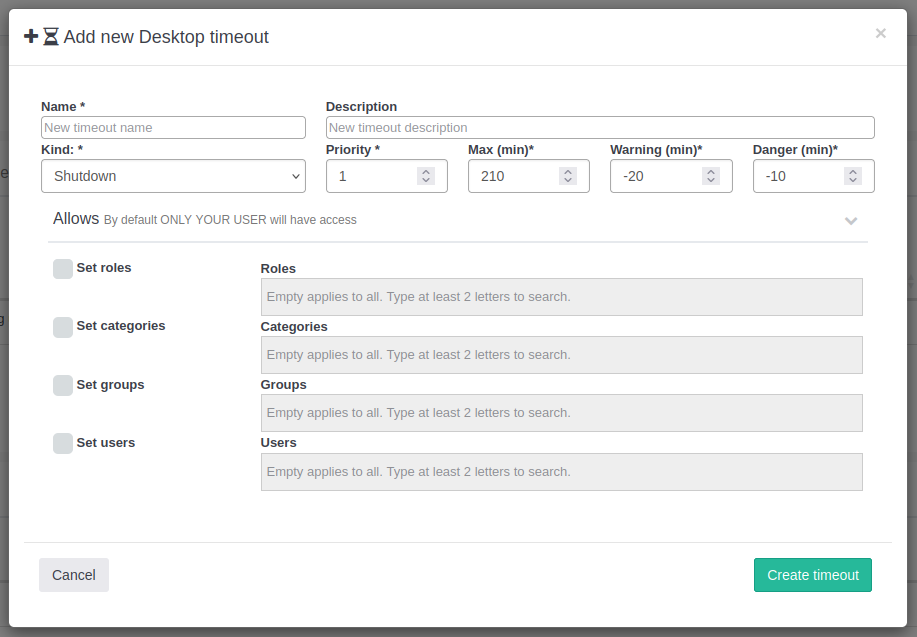
Task: Collapse the Allows section chevron
Action: (850, 220)
